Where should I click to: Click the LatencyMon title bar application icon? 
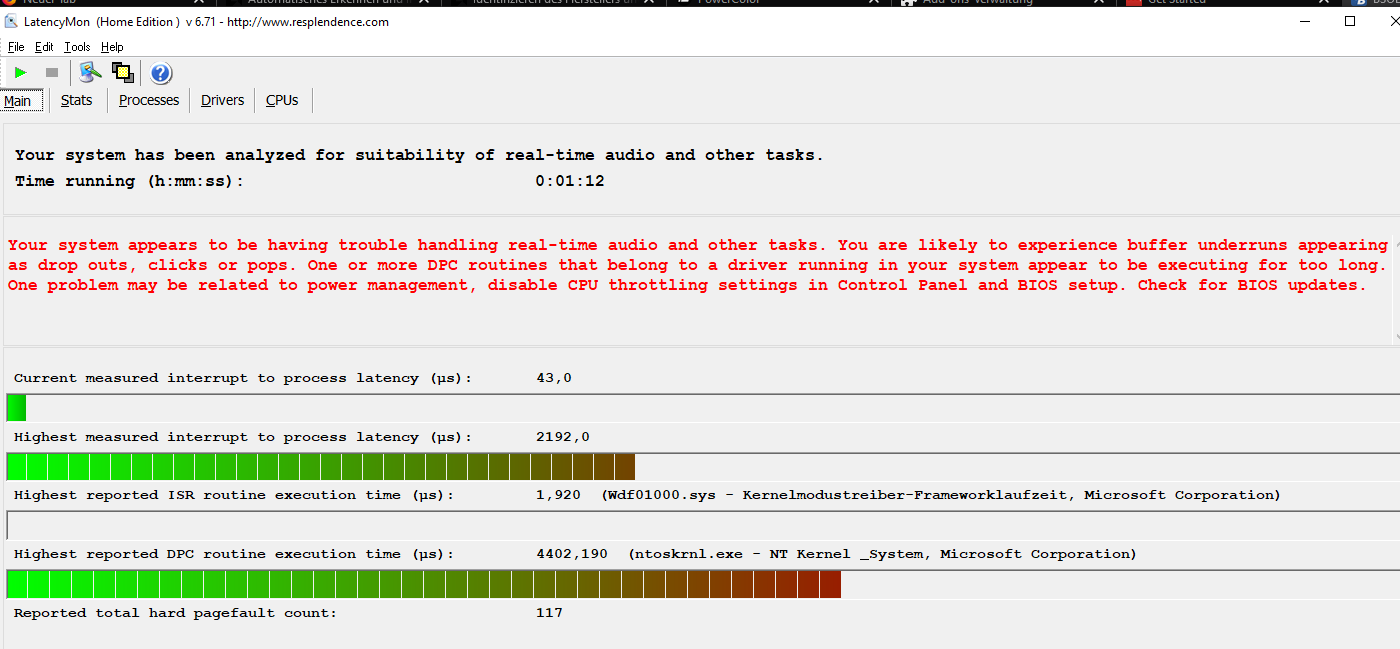click(x=11, y=22)
